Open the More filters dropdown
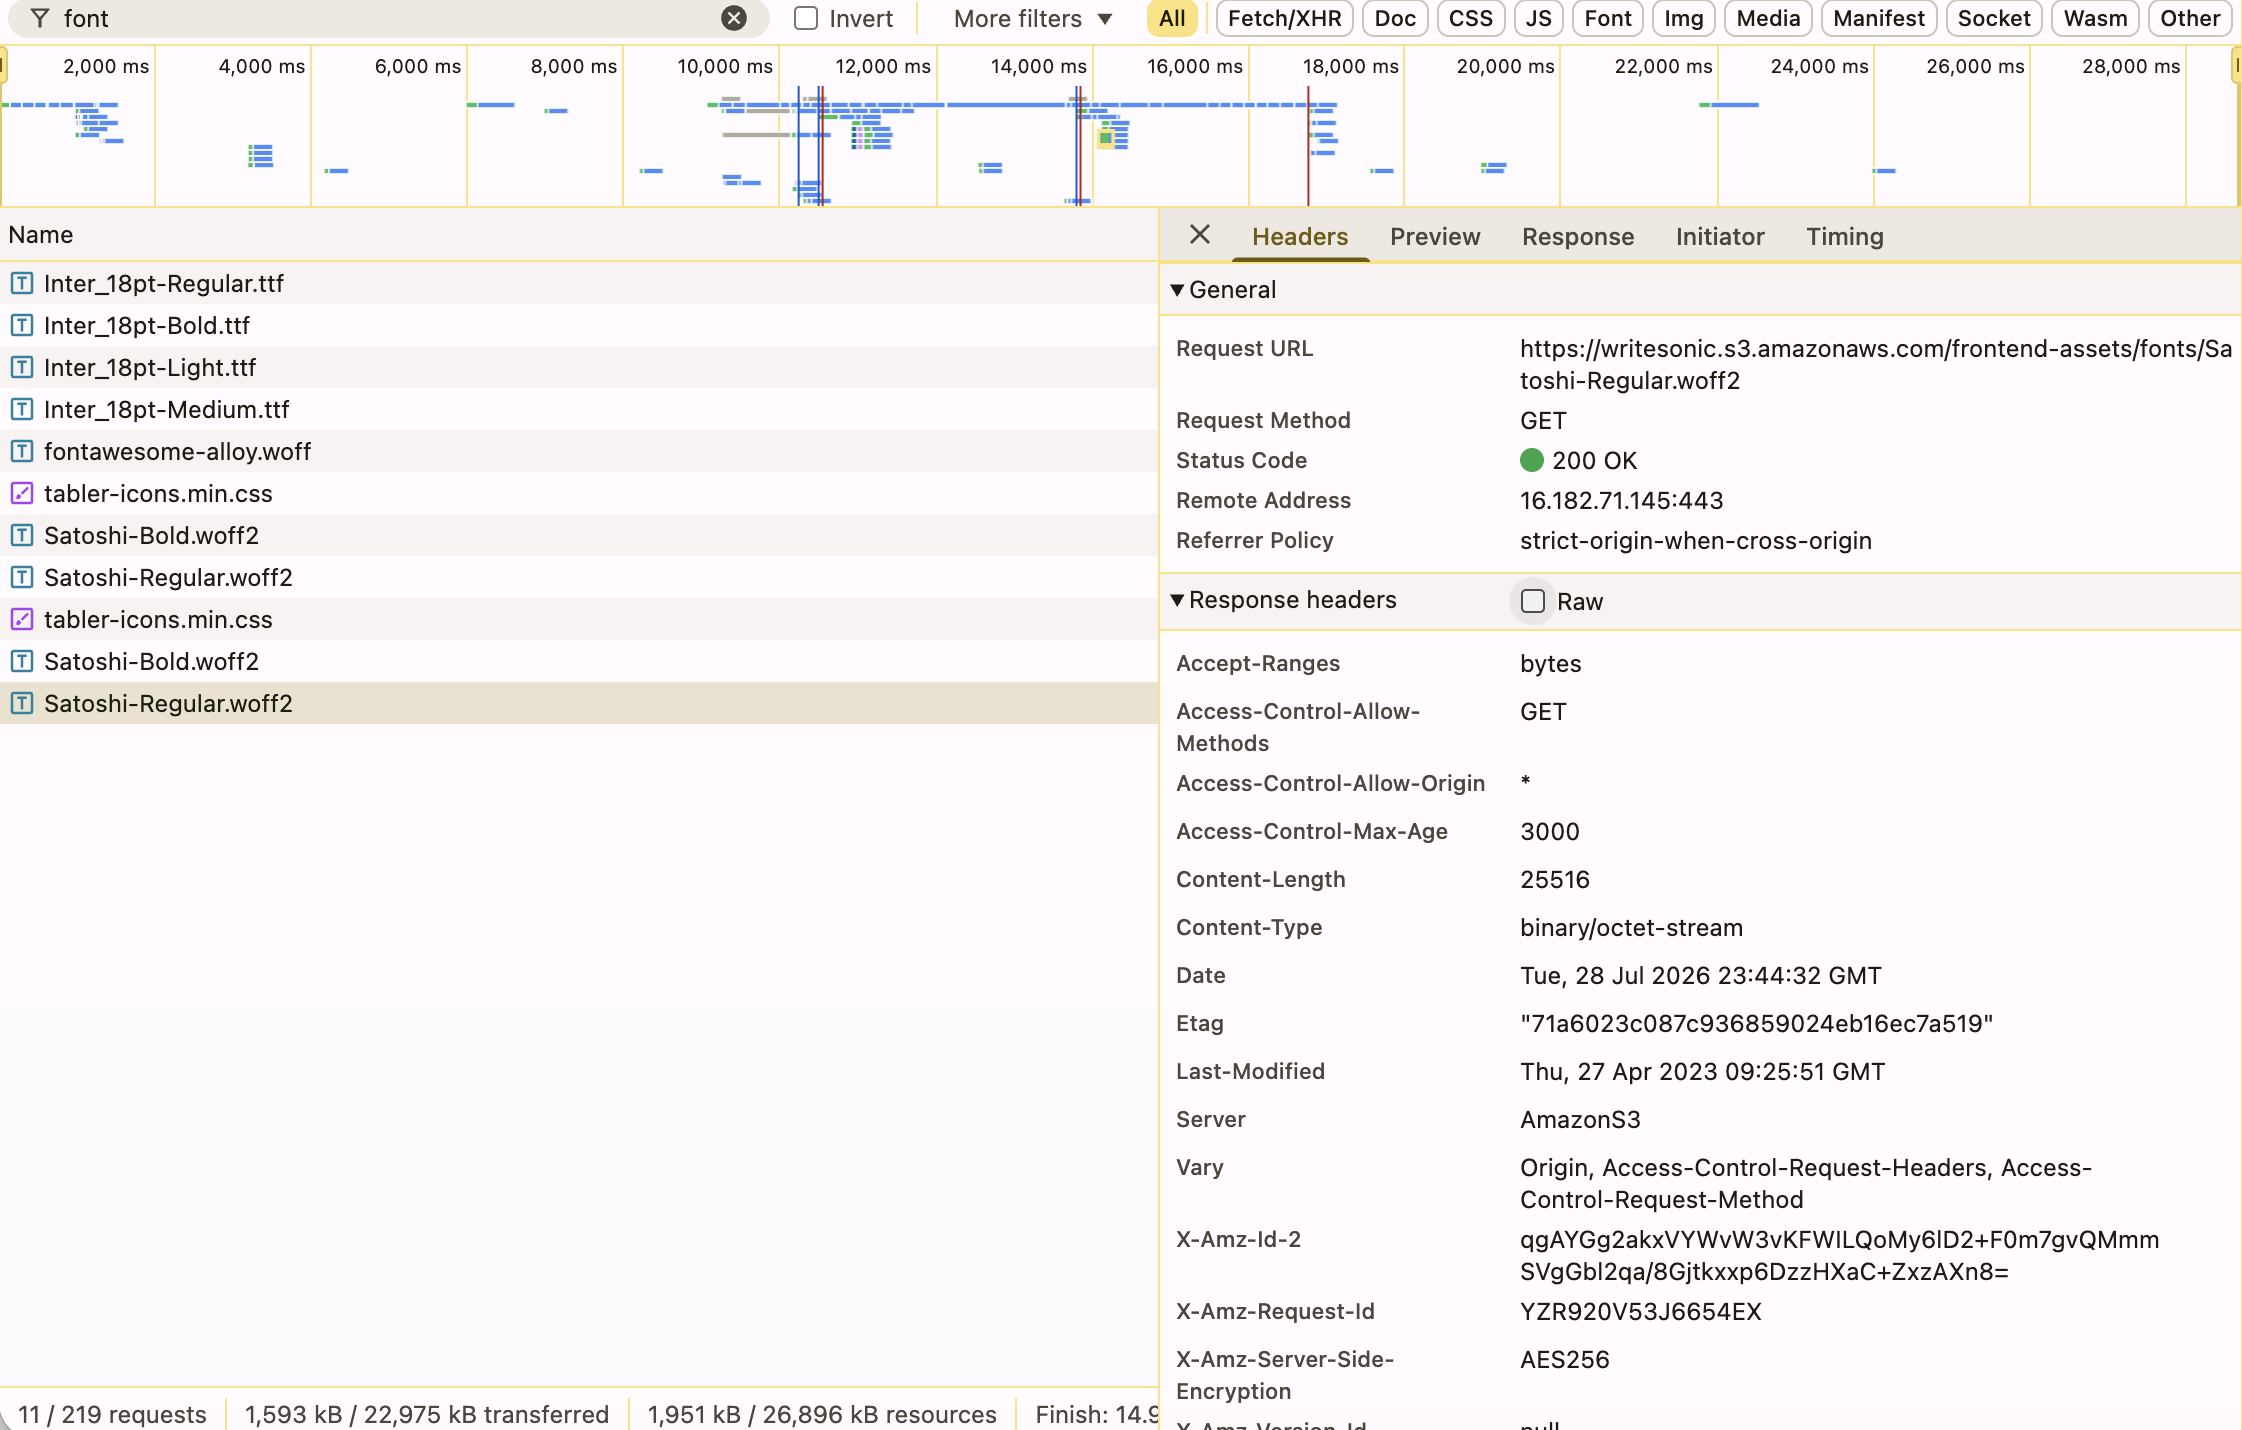The height and width of the screenshot is (1430, 2242). tap(1033, 18)
